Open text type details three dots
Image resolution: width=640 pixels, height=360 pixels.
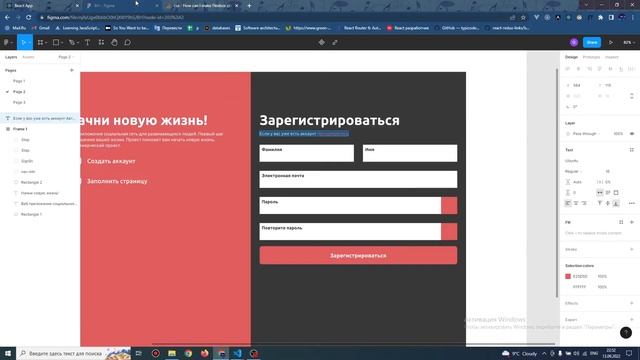632,203
